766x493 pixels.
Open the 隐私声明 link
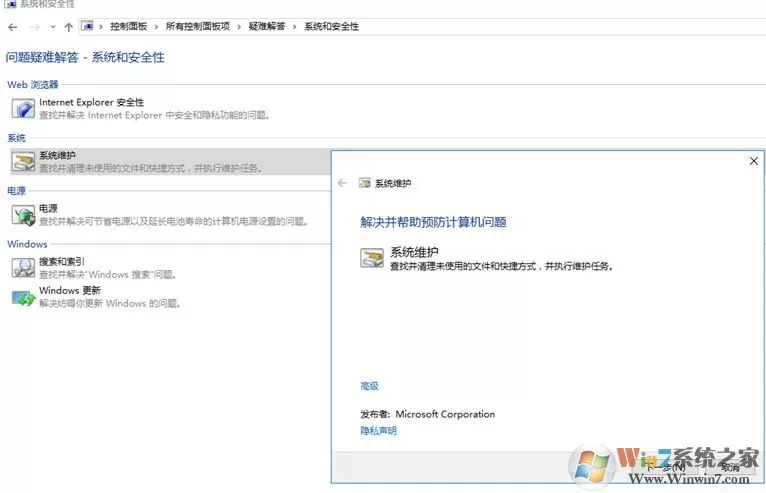pos(378,430)
